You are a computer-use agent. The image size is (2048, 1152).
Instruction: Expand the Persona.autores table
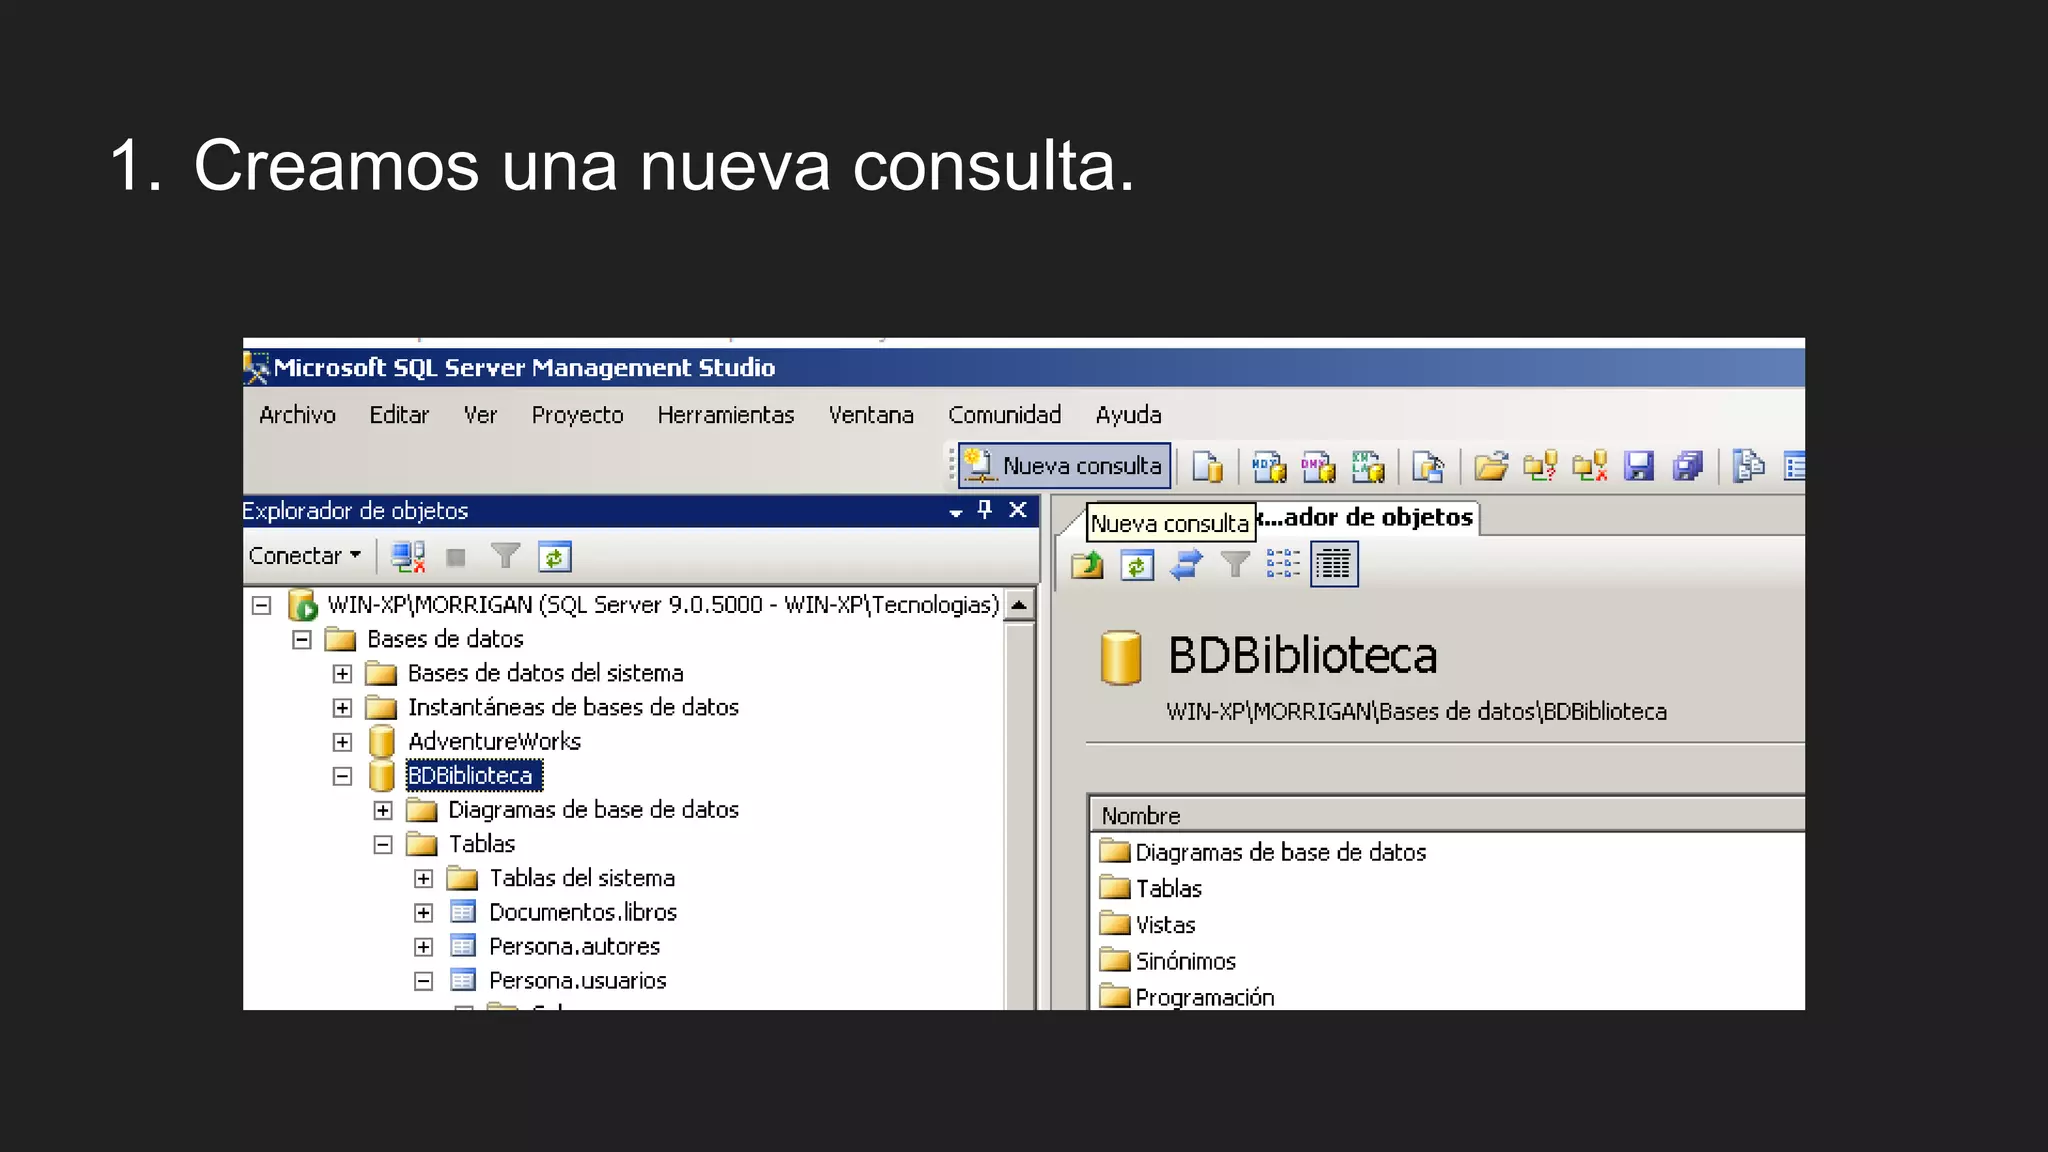click(424, 947)
